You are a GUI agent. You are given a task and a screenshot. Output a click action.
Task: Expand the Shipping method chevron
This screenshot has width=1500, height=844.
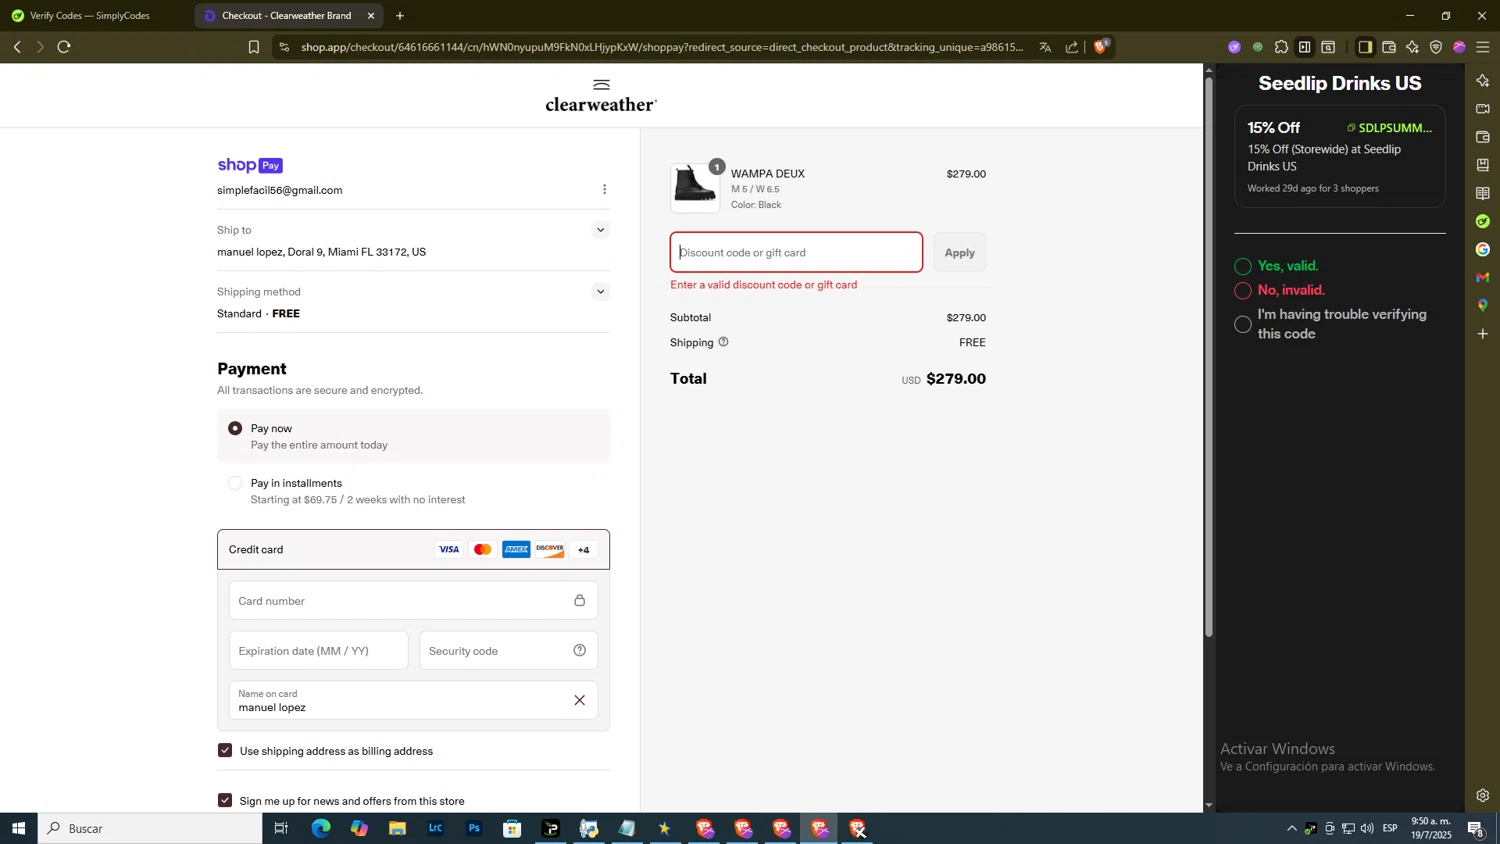pos(600,292)
